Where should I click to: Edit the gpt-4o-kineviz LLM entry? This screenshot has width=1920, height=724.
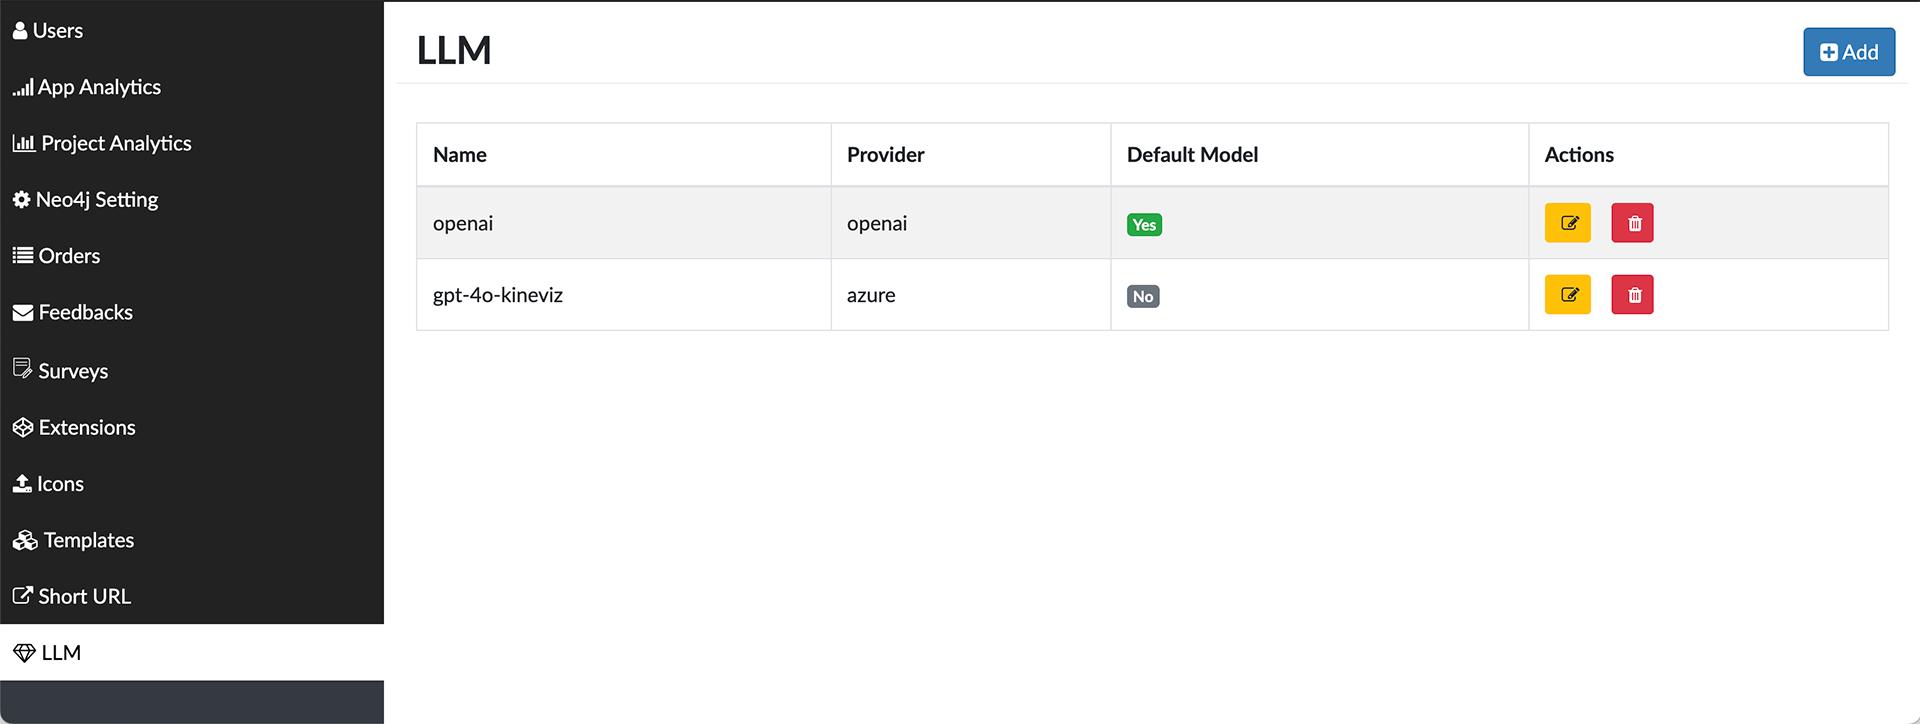click(x=1567, y=295)
